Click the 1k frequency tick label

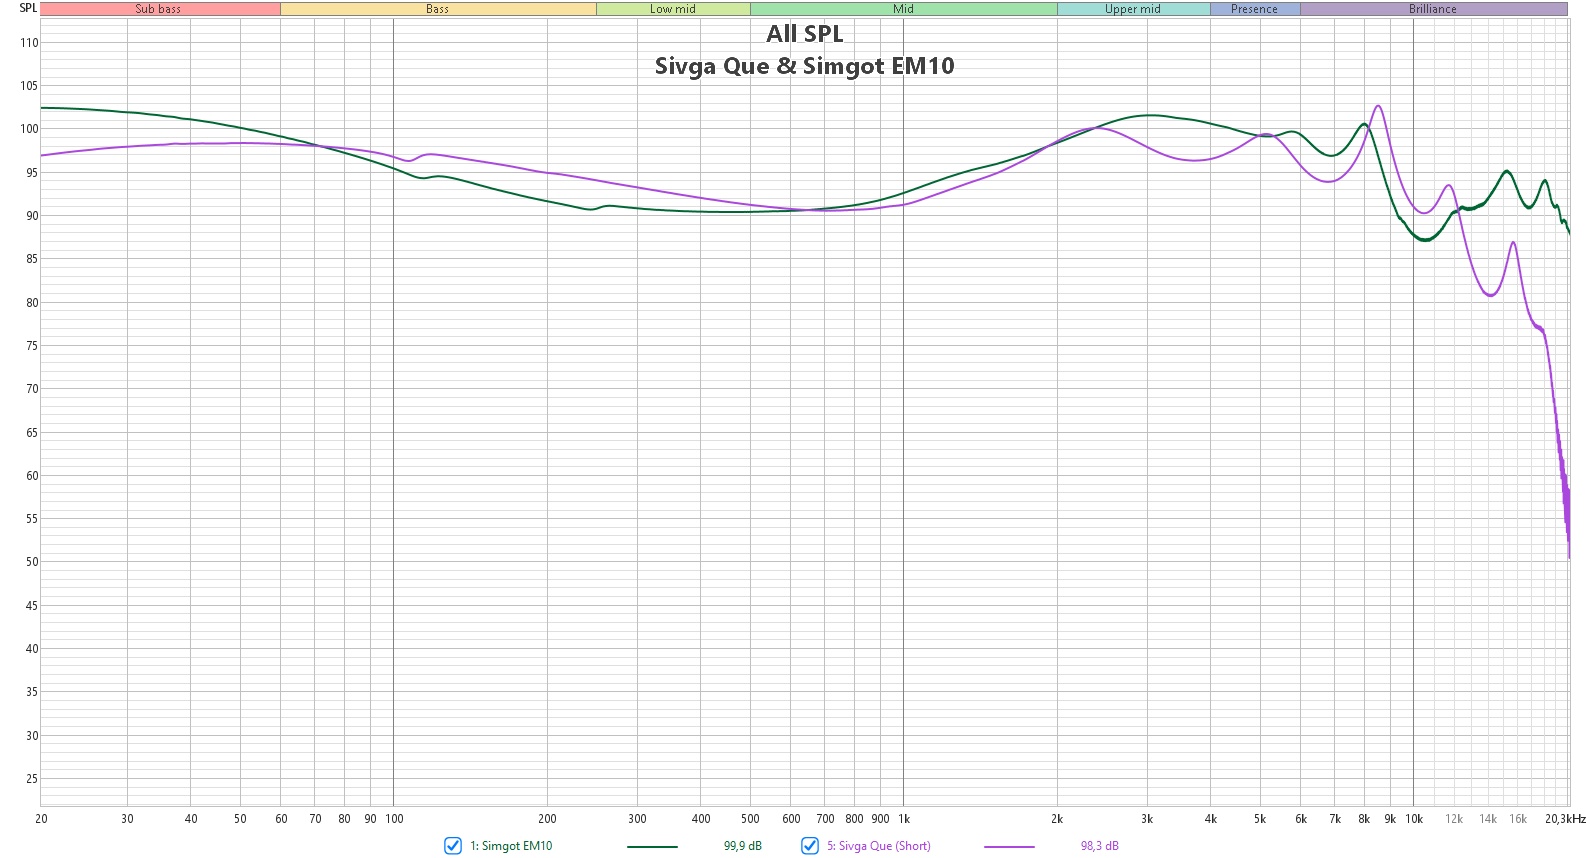[x=904, y=819]
